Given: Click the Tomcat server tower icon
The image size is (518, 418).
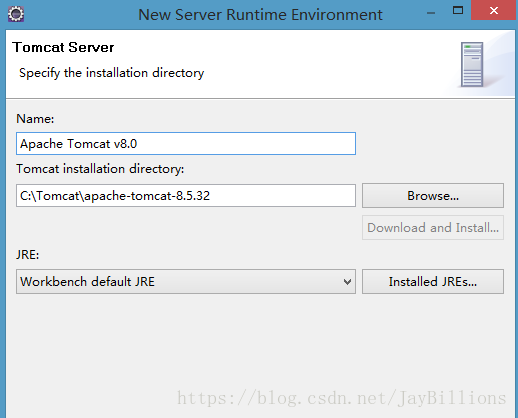Looking at the screenshot, I should tap(472, 64).
